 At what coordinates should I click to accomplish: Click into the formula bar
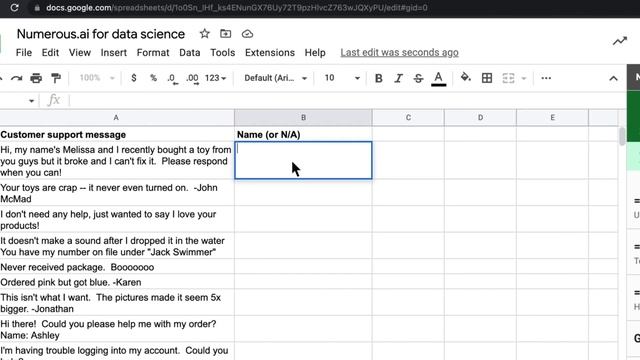coord(347,100)
